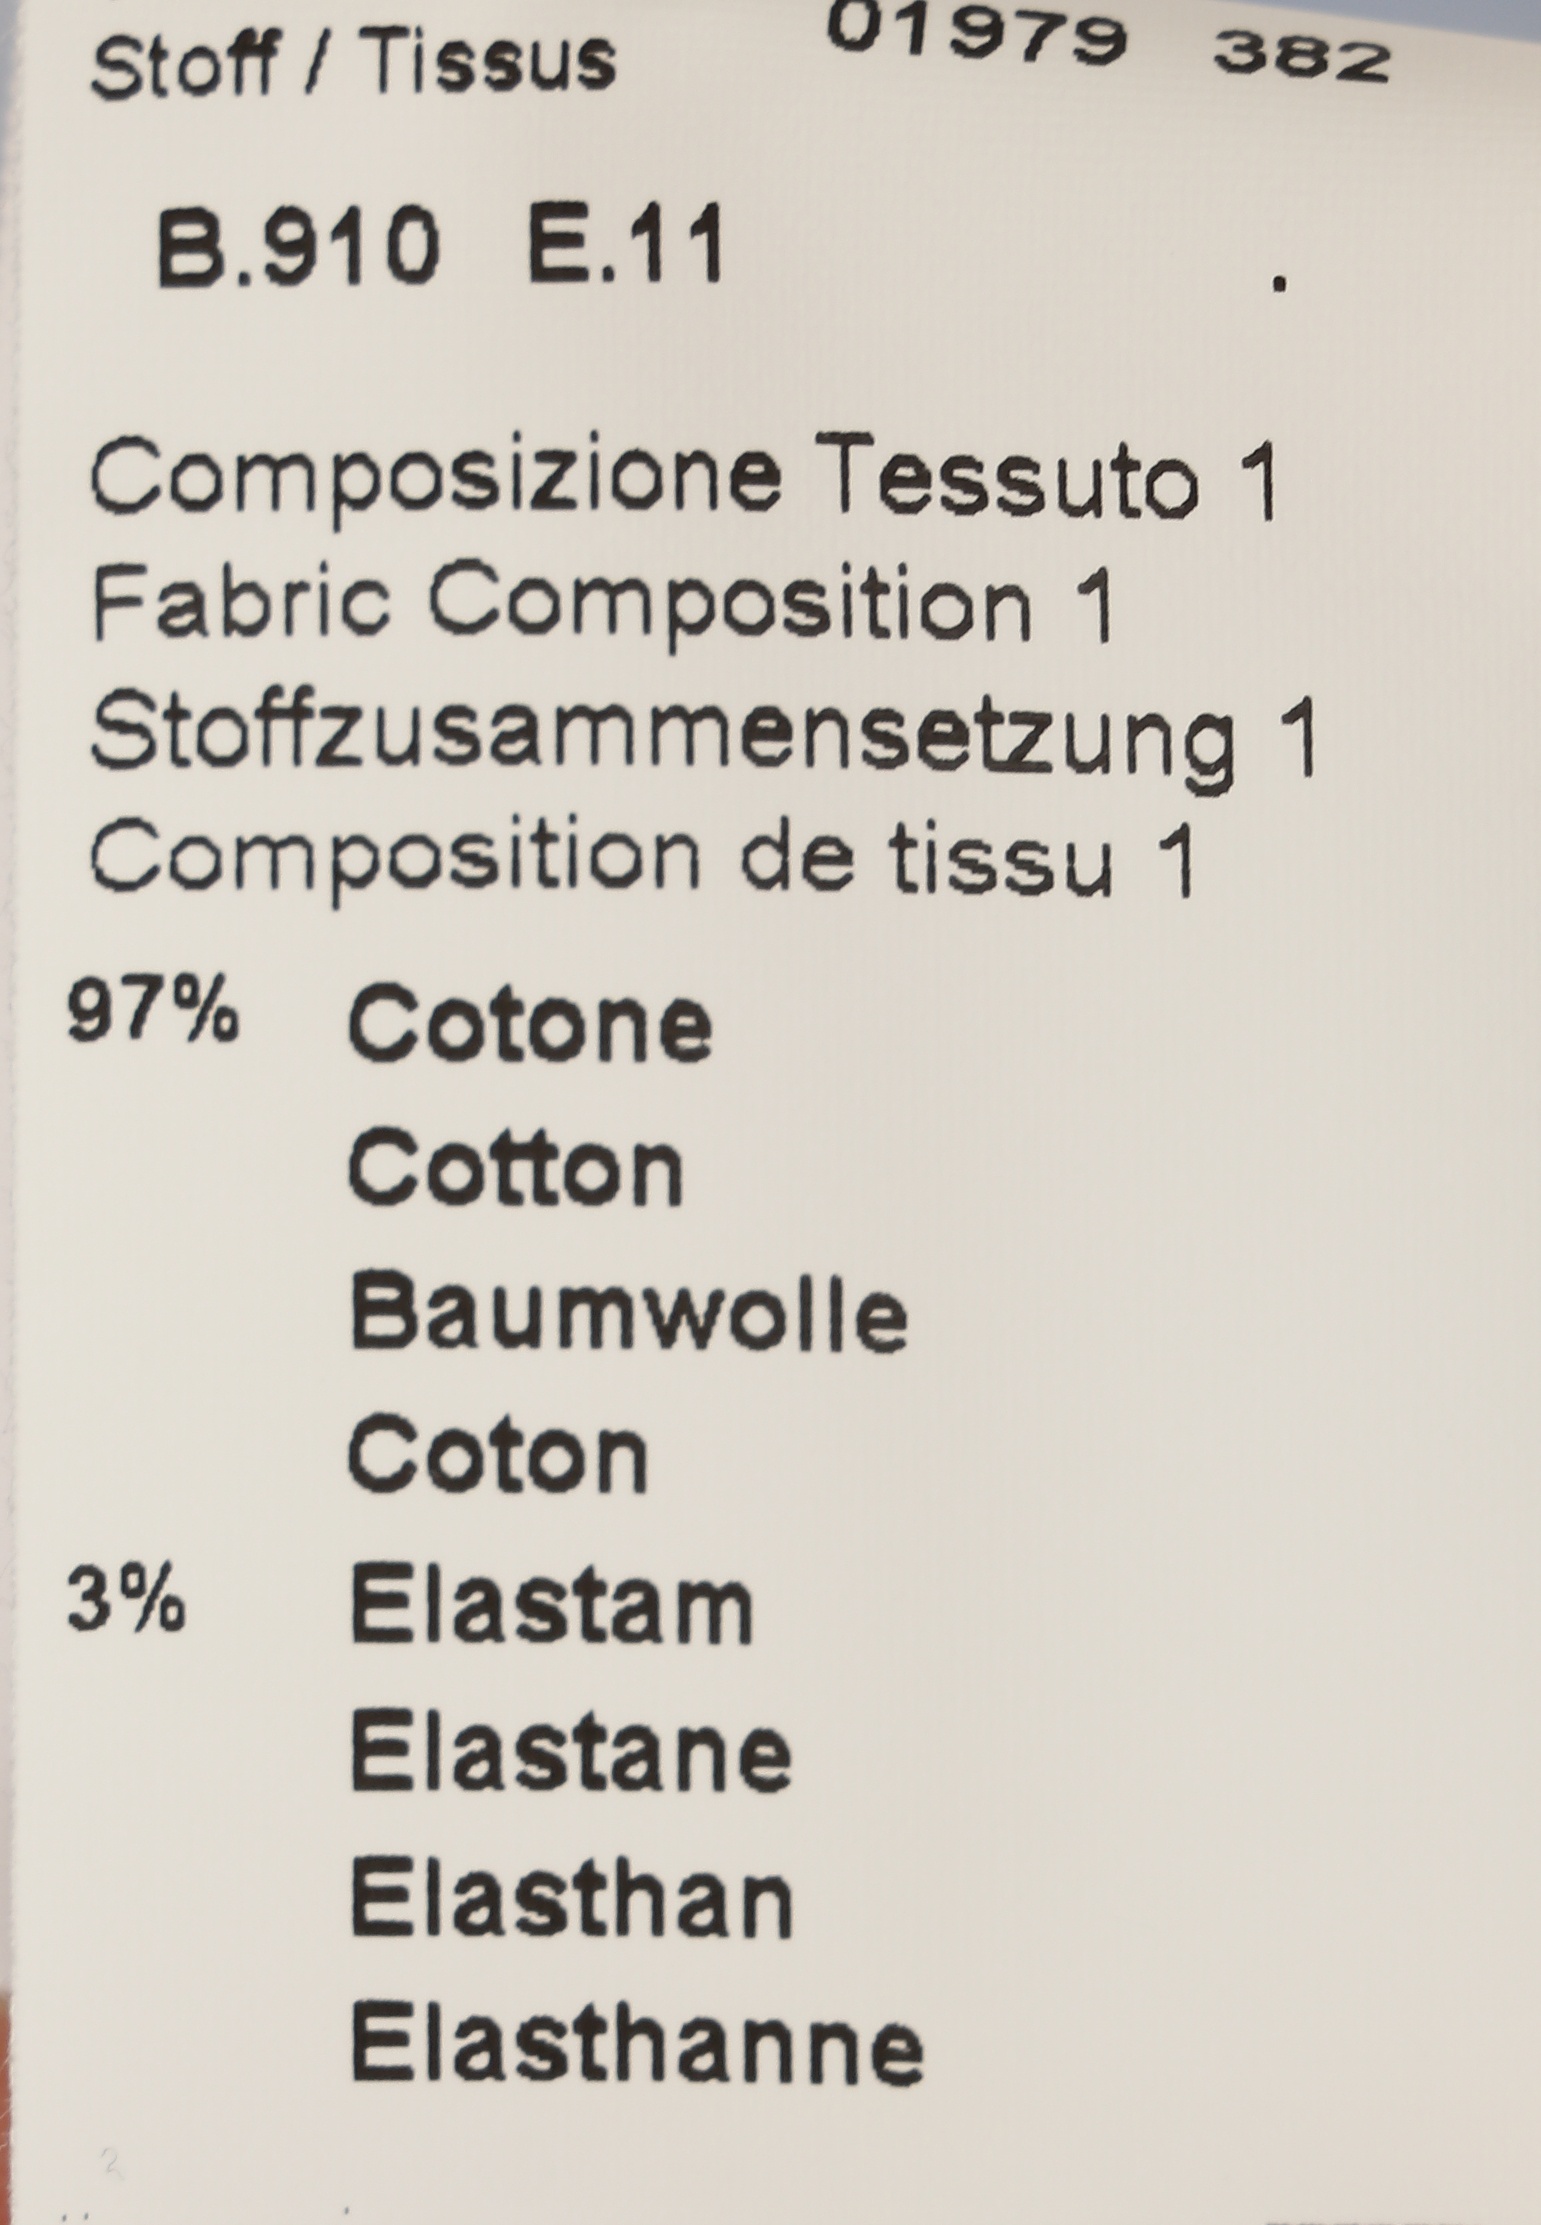The image size is (1541, 2225).
Task: Click the word Elastam
Action: click(552, 1608)
